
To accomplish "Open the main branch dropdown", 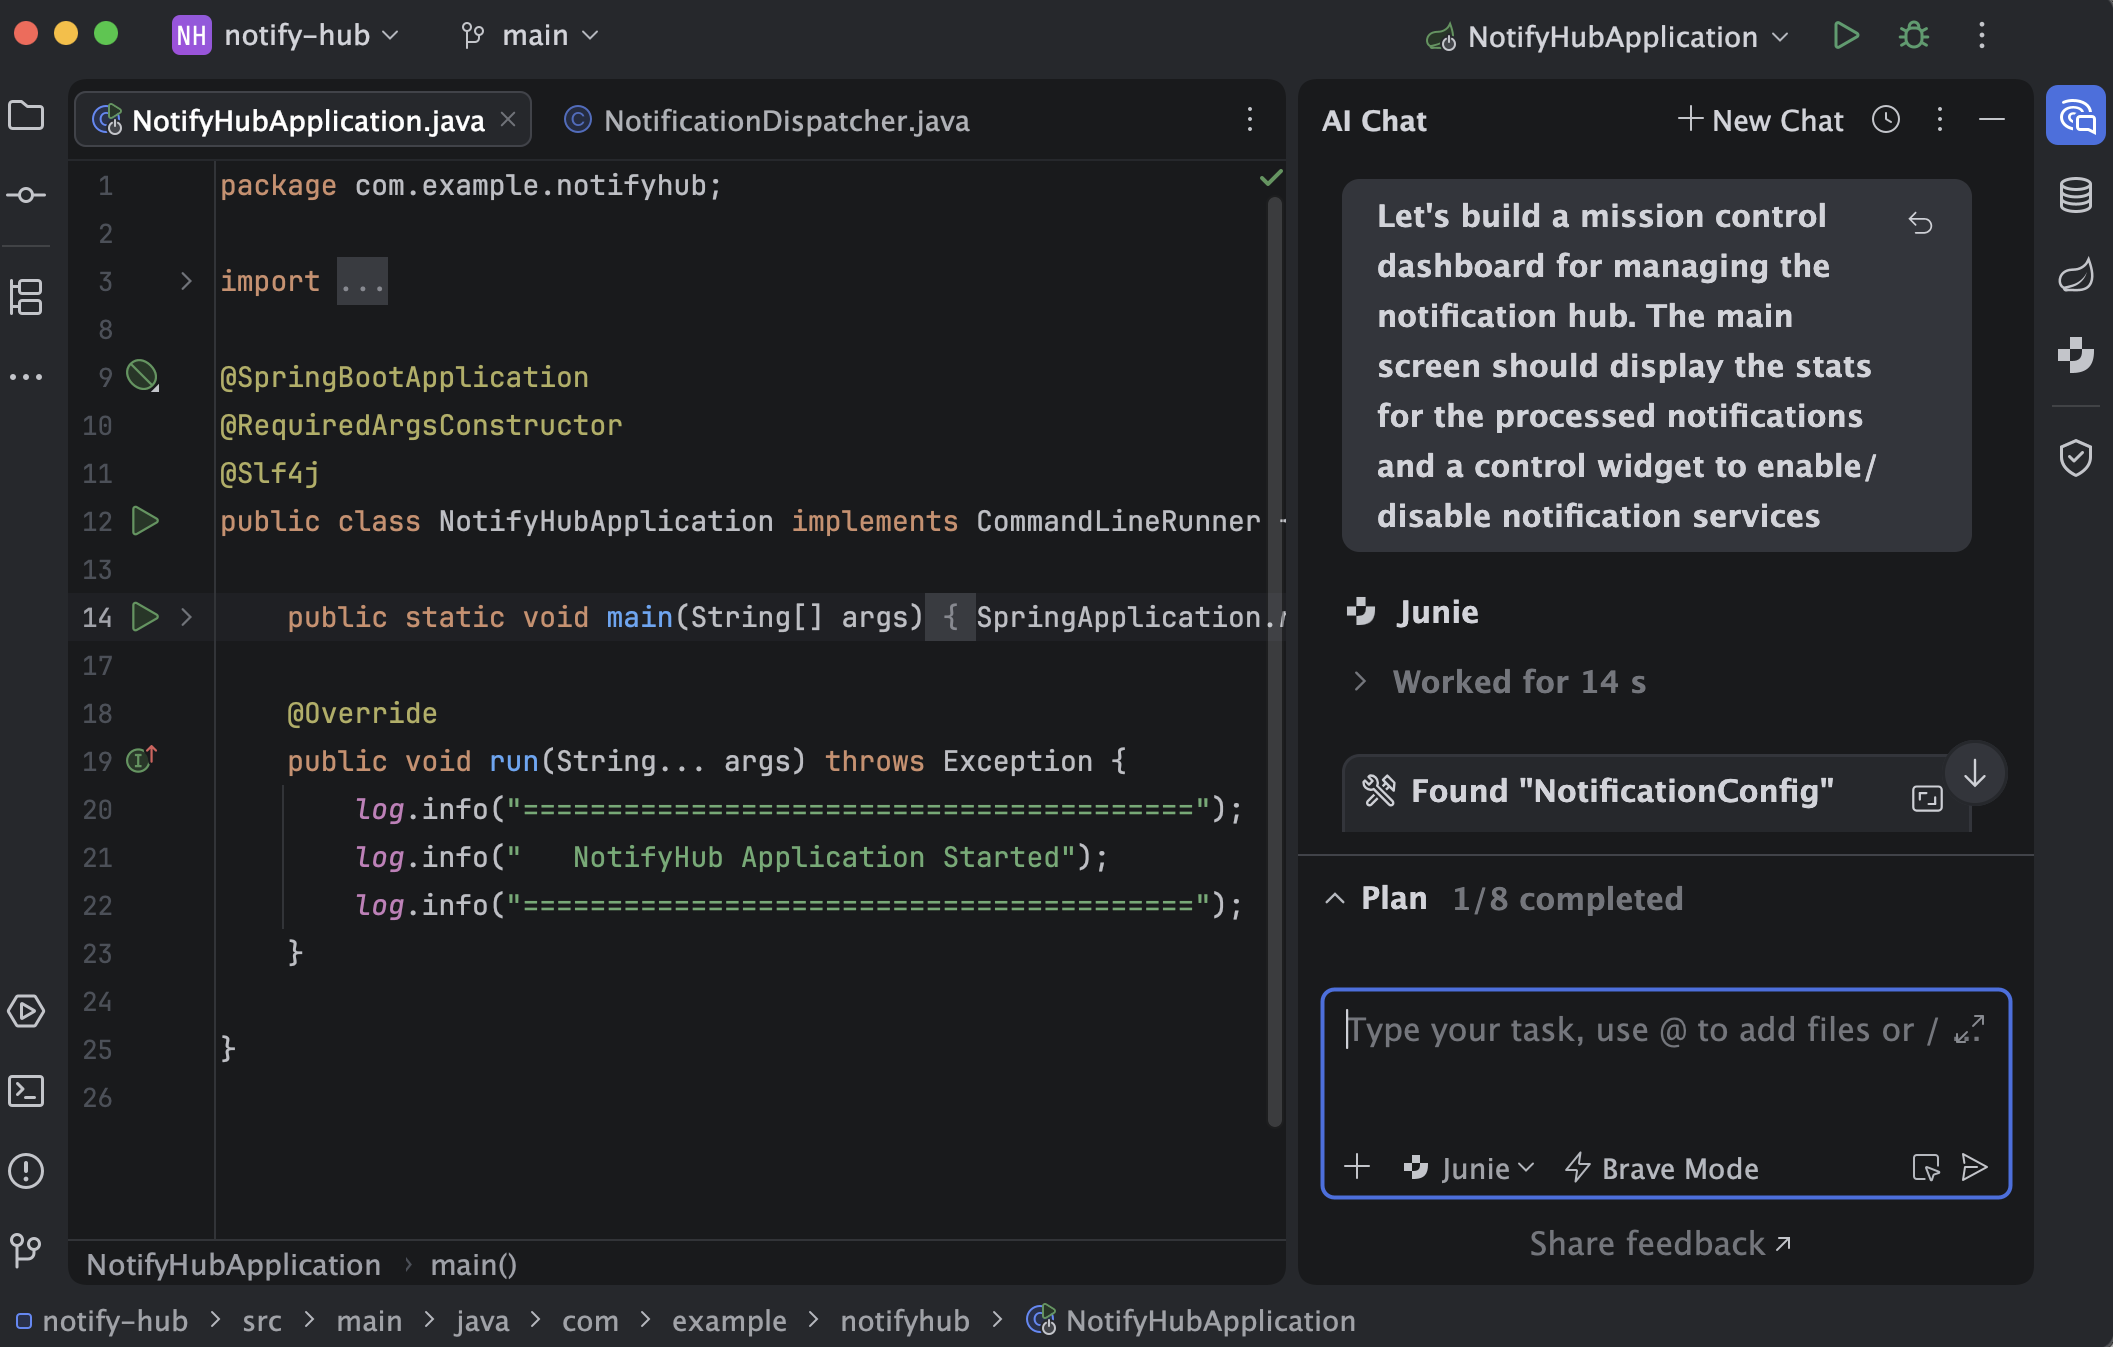I will [530, 36].
